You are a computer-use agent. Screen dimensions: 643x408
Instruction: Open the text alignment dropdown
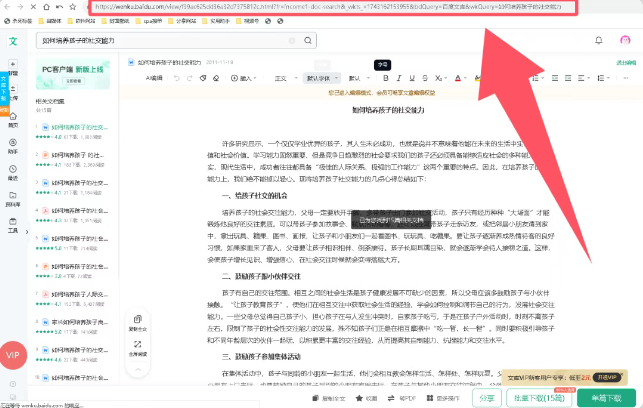[x=584, y=78]
